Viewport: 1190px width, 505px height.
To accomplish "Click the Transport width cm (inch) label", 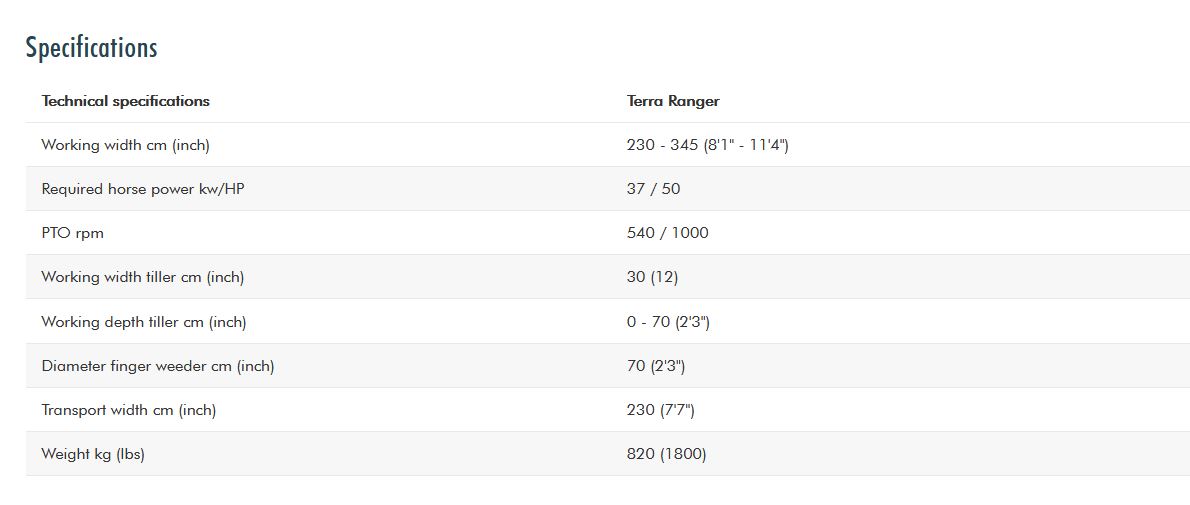I will pyautogui.click(x=128, y=410).
